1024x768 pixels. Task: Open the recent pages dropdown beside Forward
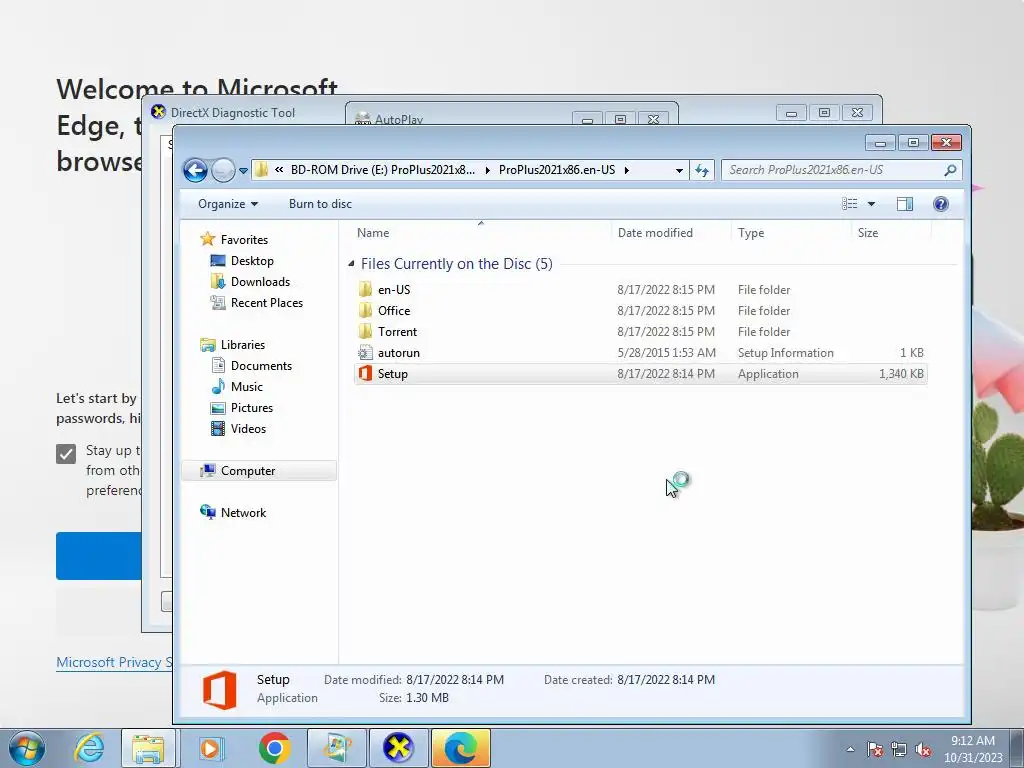coord(243,171)
